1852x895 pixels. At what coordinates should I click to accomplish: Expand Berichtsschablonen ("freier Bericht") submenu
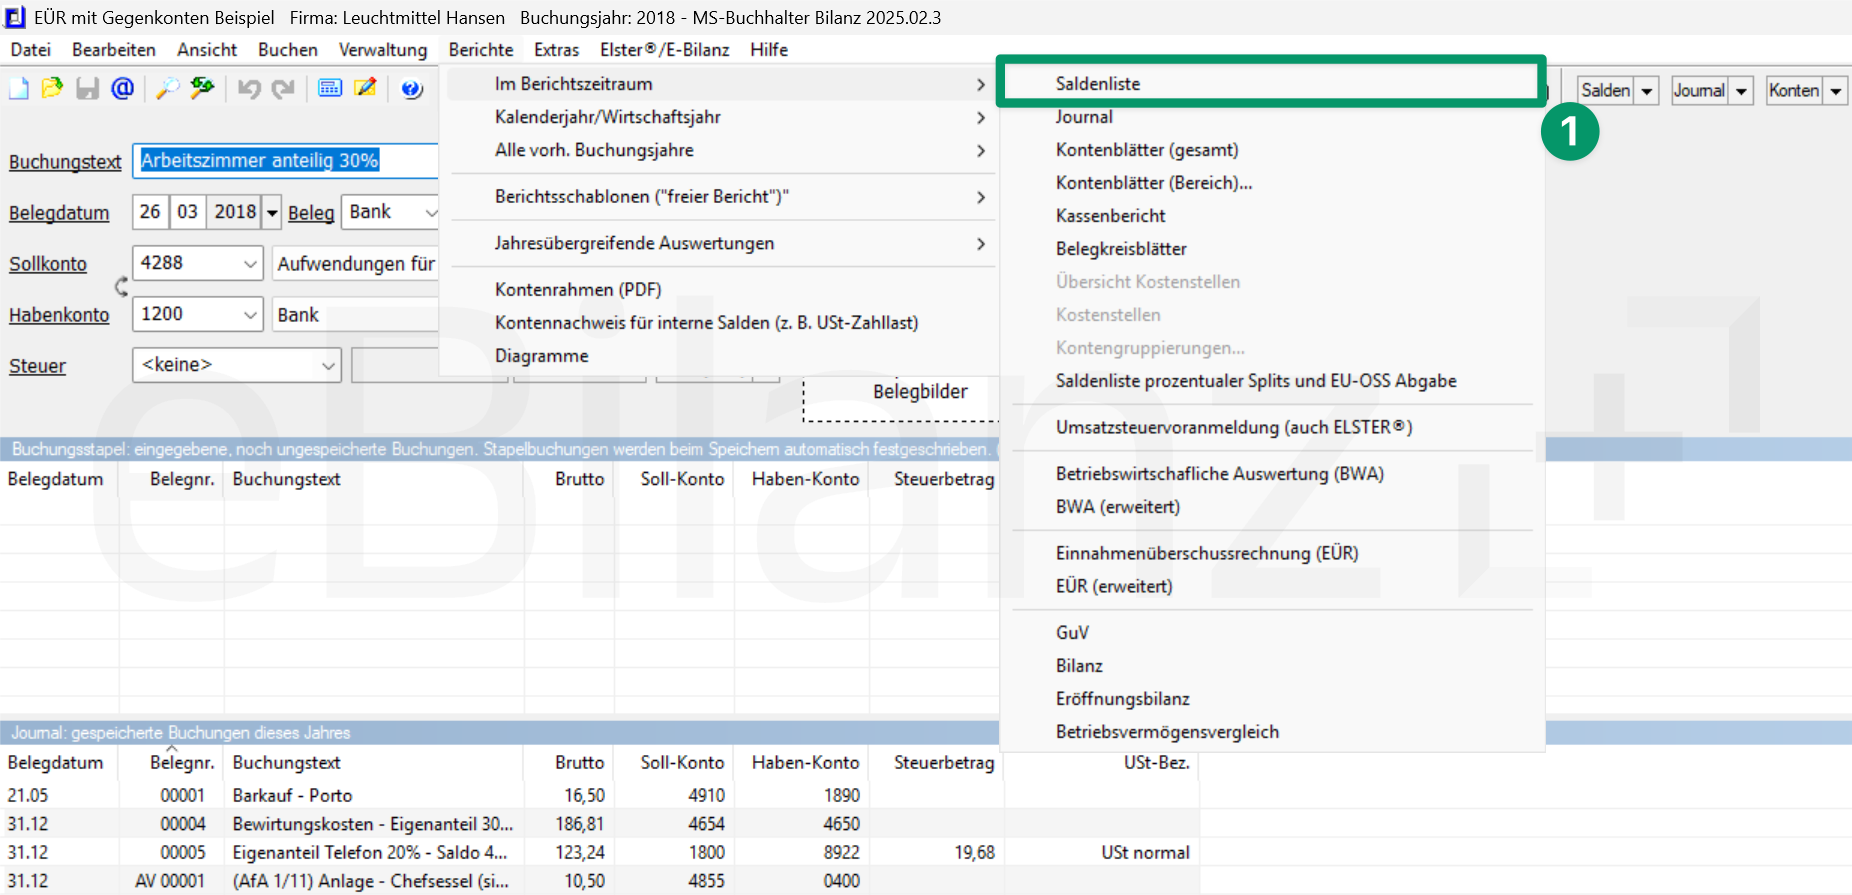pos(719,197)
